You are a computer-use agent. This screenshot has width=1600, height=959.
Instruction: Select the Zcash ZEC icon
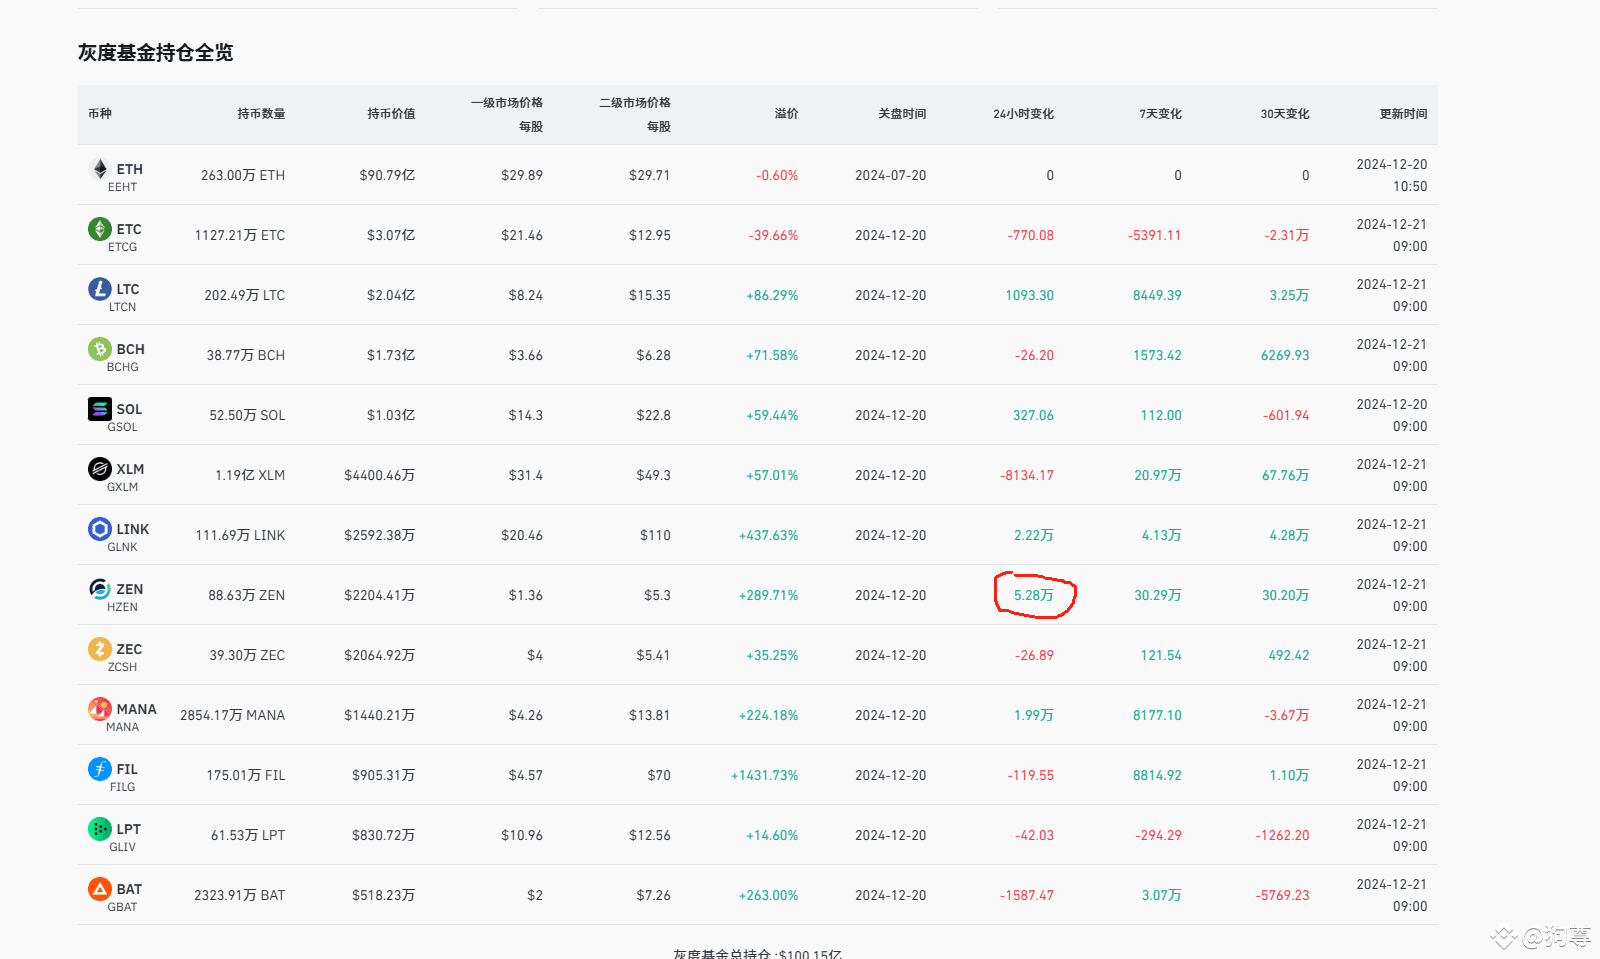click(100, 648)
